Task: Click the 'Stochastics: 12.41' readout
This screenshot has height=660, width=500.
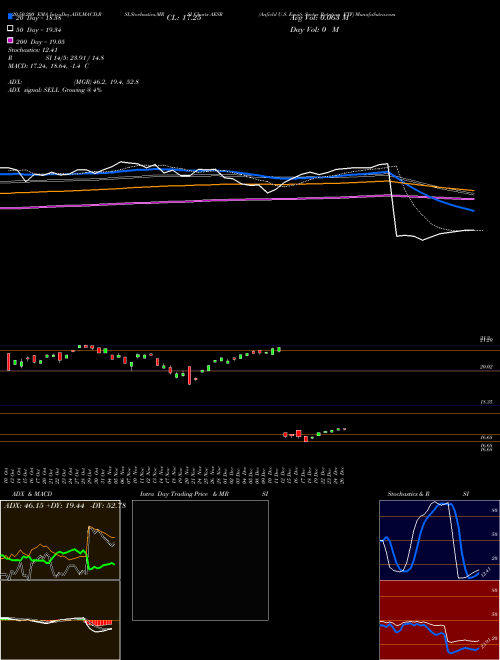Action: coord(32,50)
